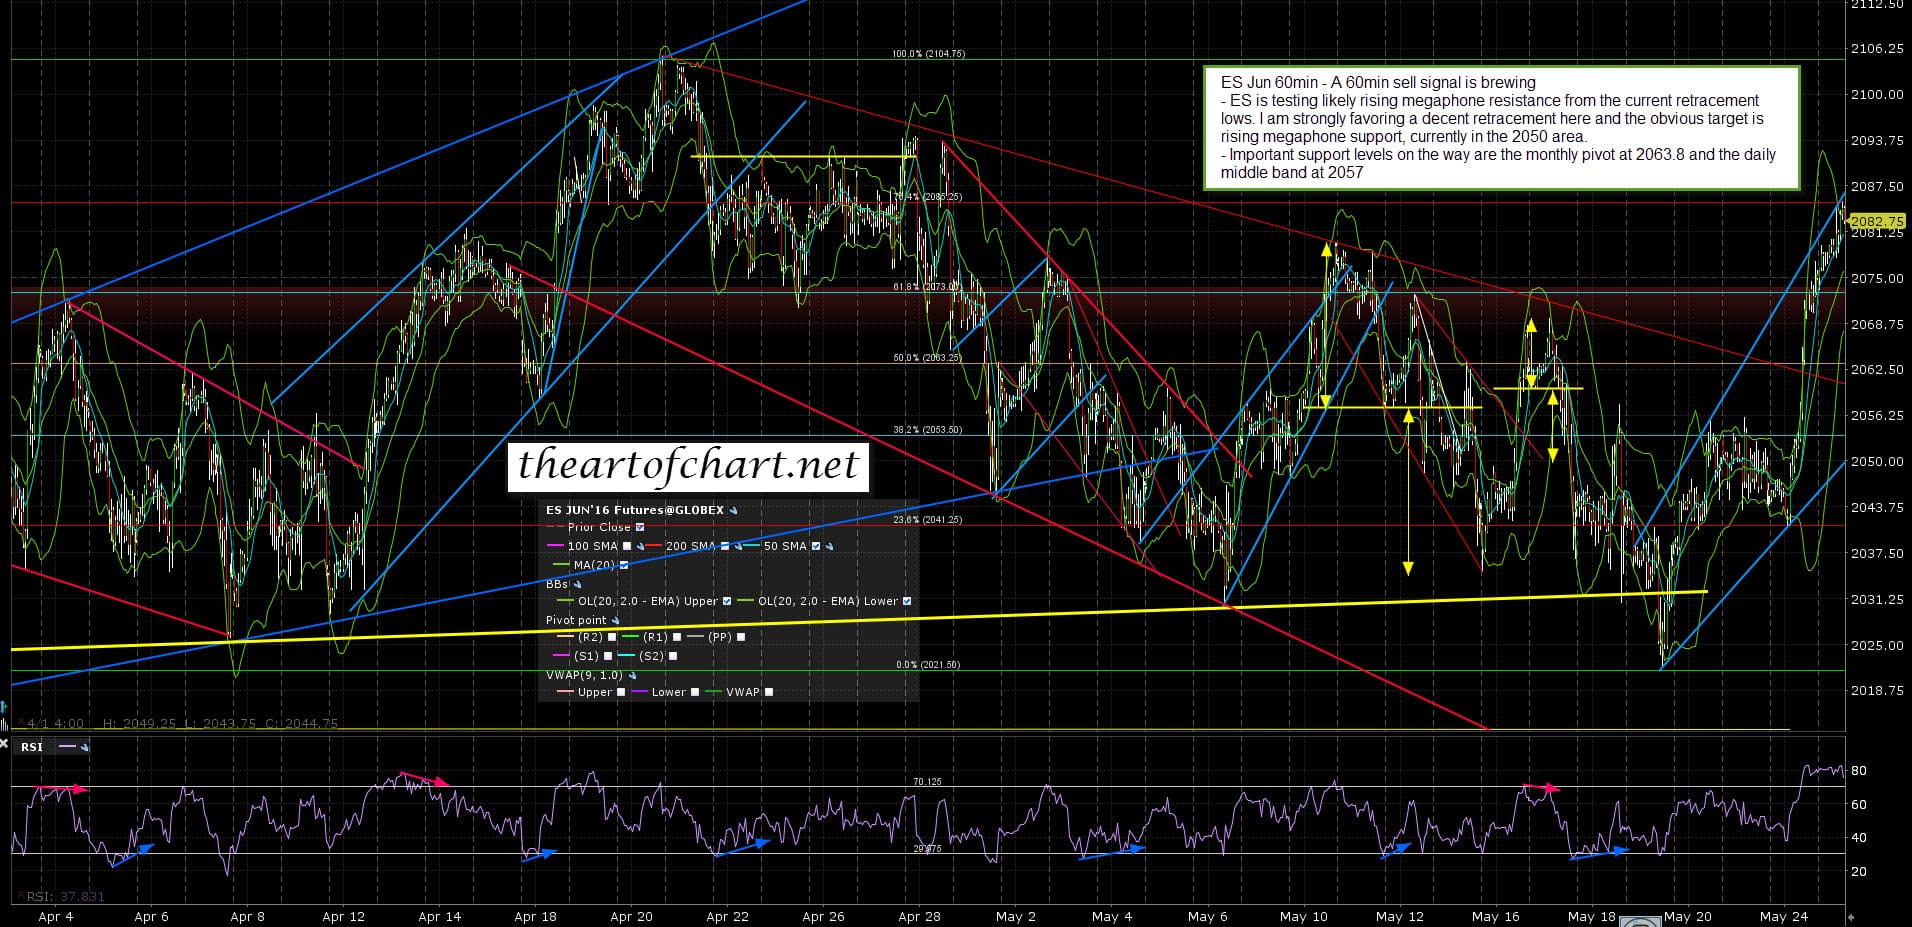
Task: Edit RSI indicator with wrench icon
Action: pos(84,747)
